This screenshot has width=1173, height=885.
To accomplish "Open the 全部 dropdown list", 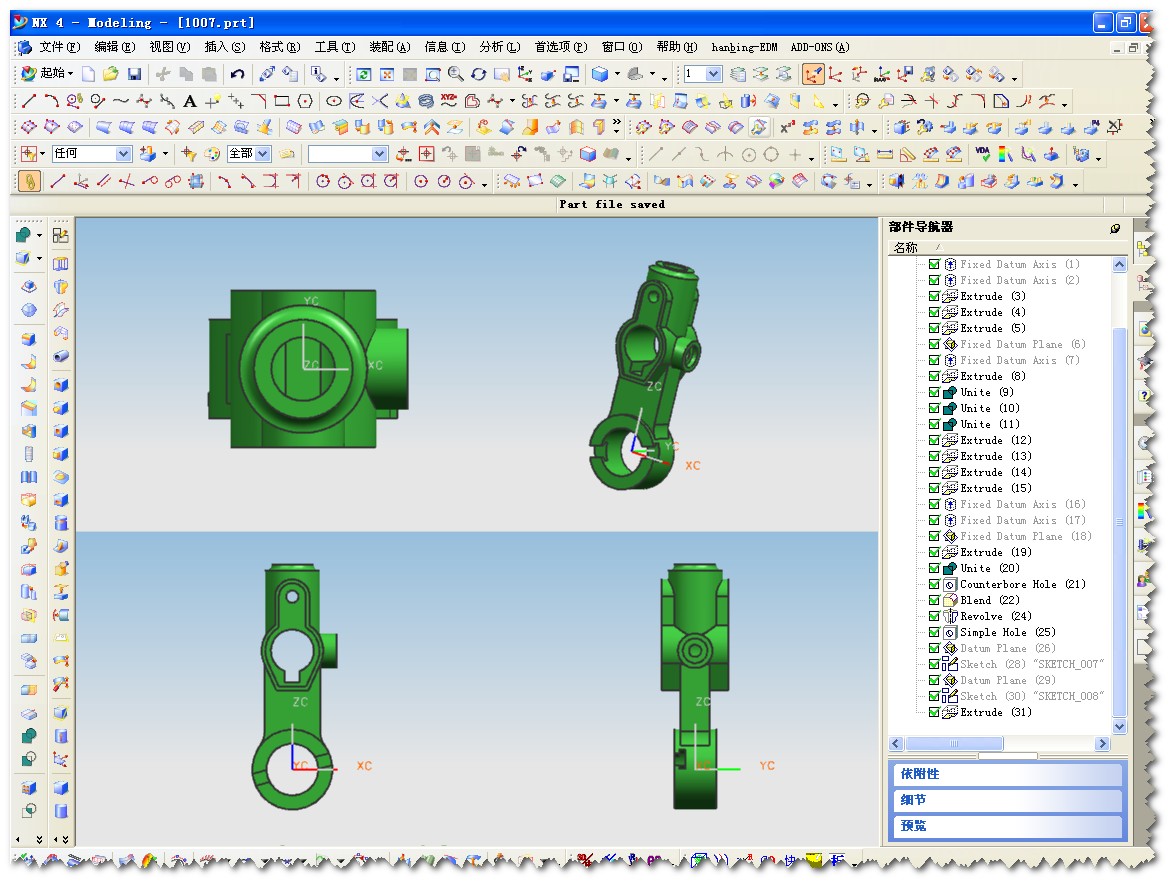I will click(263, 154).
